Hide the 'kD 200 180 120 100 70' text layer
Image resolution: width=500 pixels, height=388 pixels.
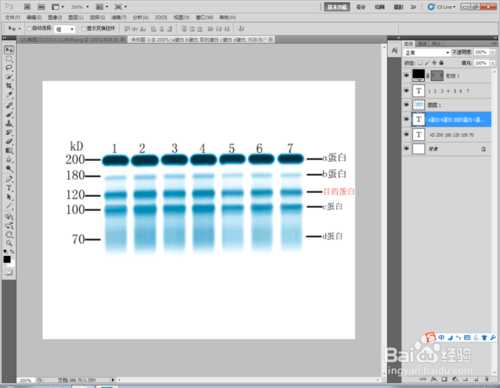coord(406,134)
